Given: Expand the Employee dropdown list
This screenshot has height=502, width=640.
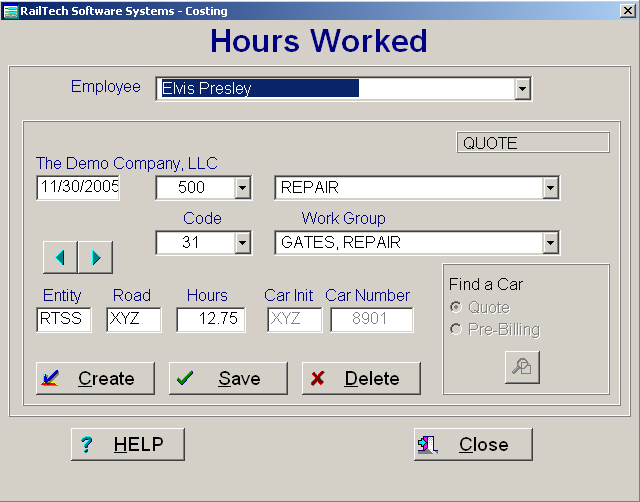Looking at the screenshot, I should (522, 89).
